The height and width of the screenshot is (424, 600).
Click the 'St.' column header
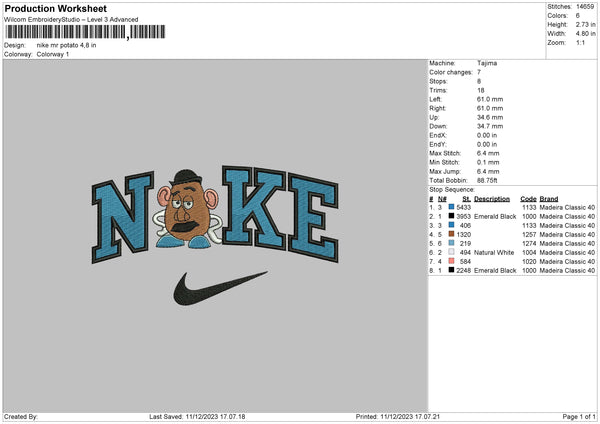tap(466, 199)
